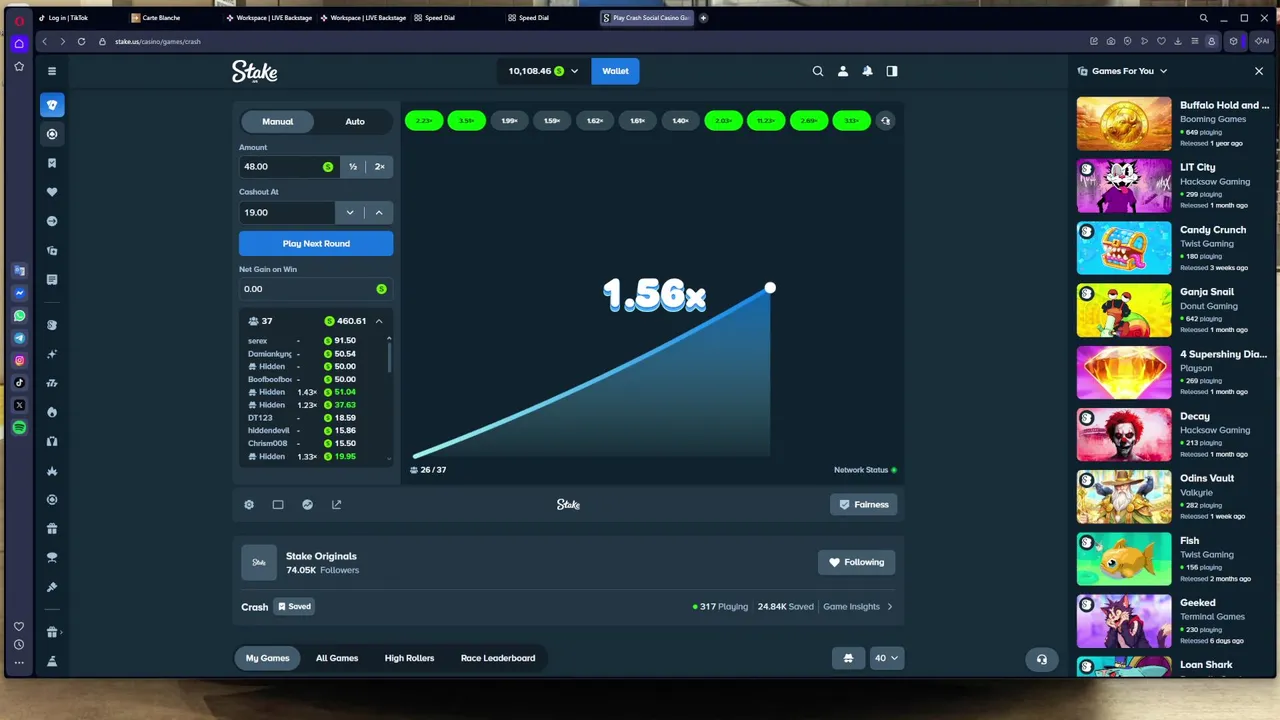This screenshot has width=1280, height=720.
Task: Double the bet with the 2× button
Action: coord(379,167)
